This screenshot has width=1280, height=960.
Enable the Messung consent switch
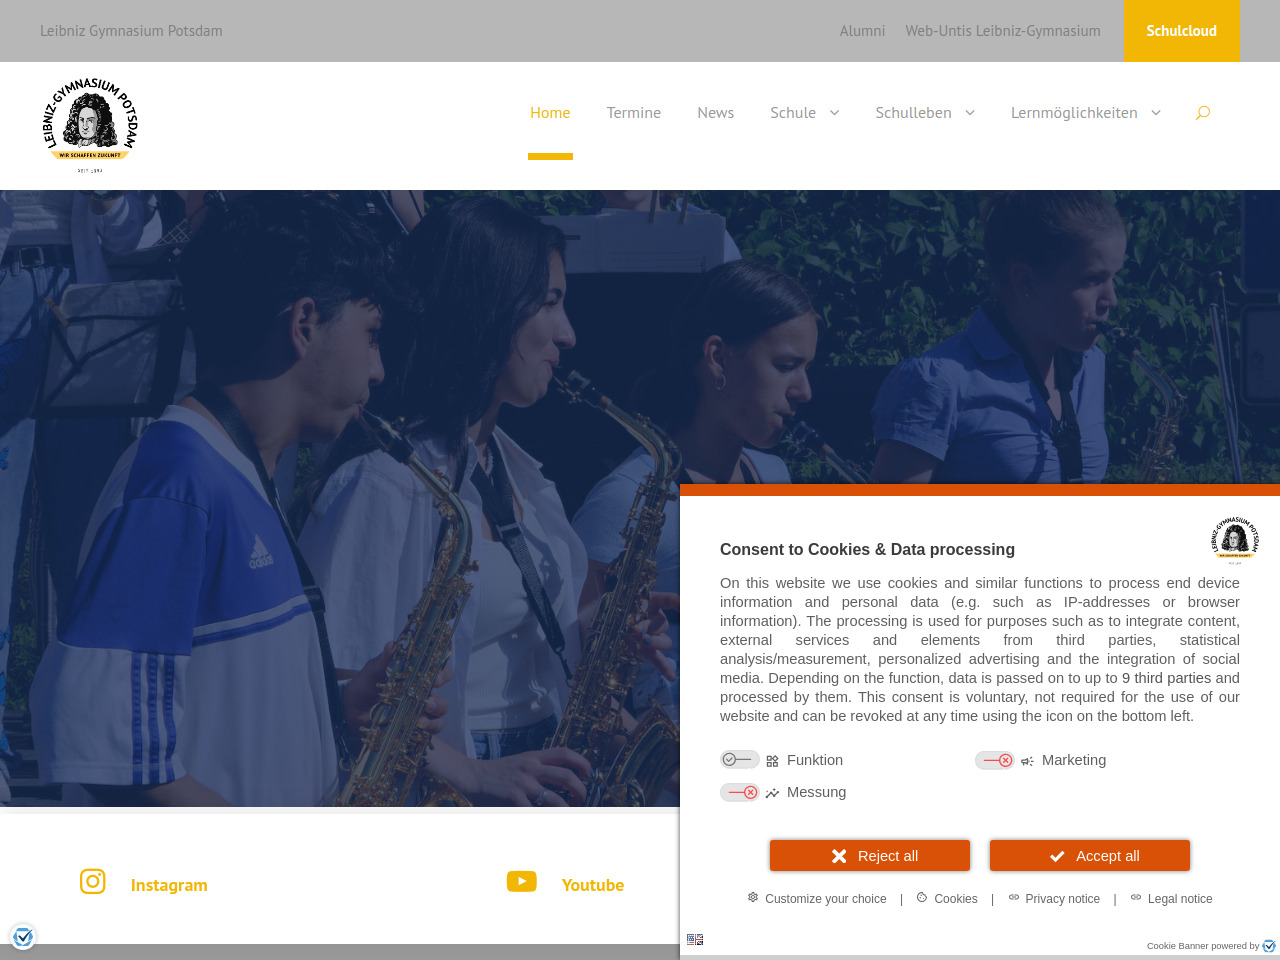pos(740,792)
